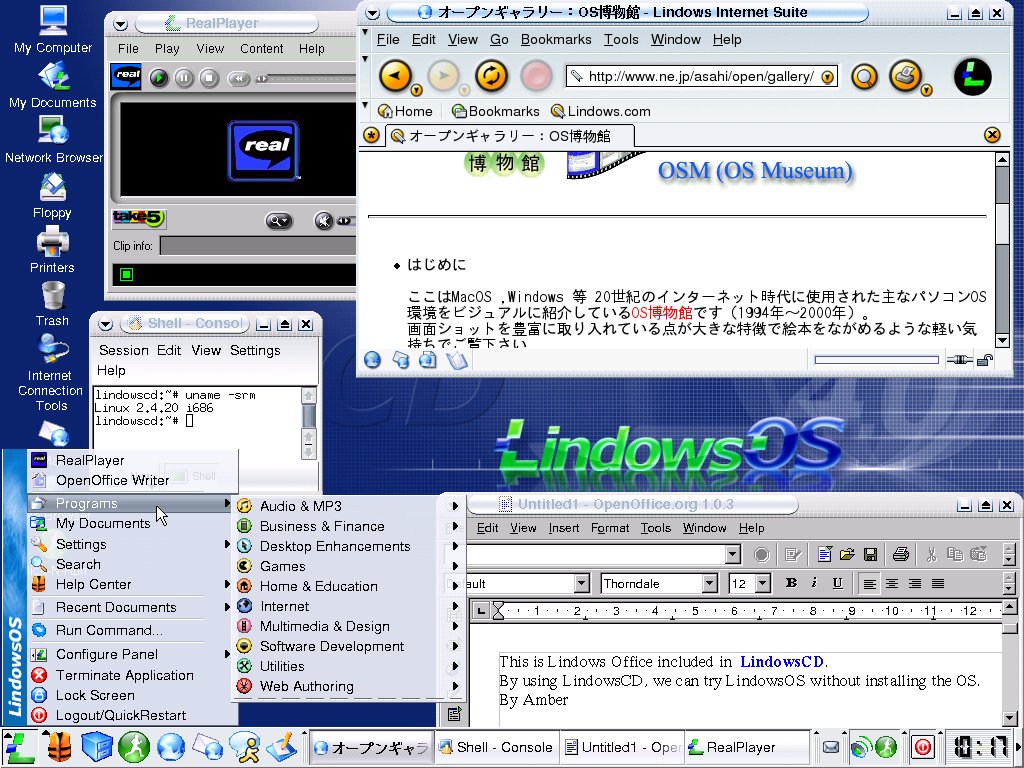Open the Bookmarks menu in the browser menu bar
The height and width of the screenshot is (768, 1024).
556,39
